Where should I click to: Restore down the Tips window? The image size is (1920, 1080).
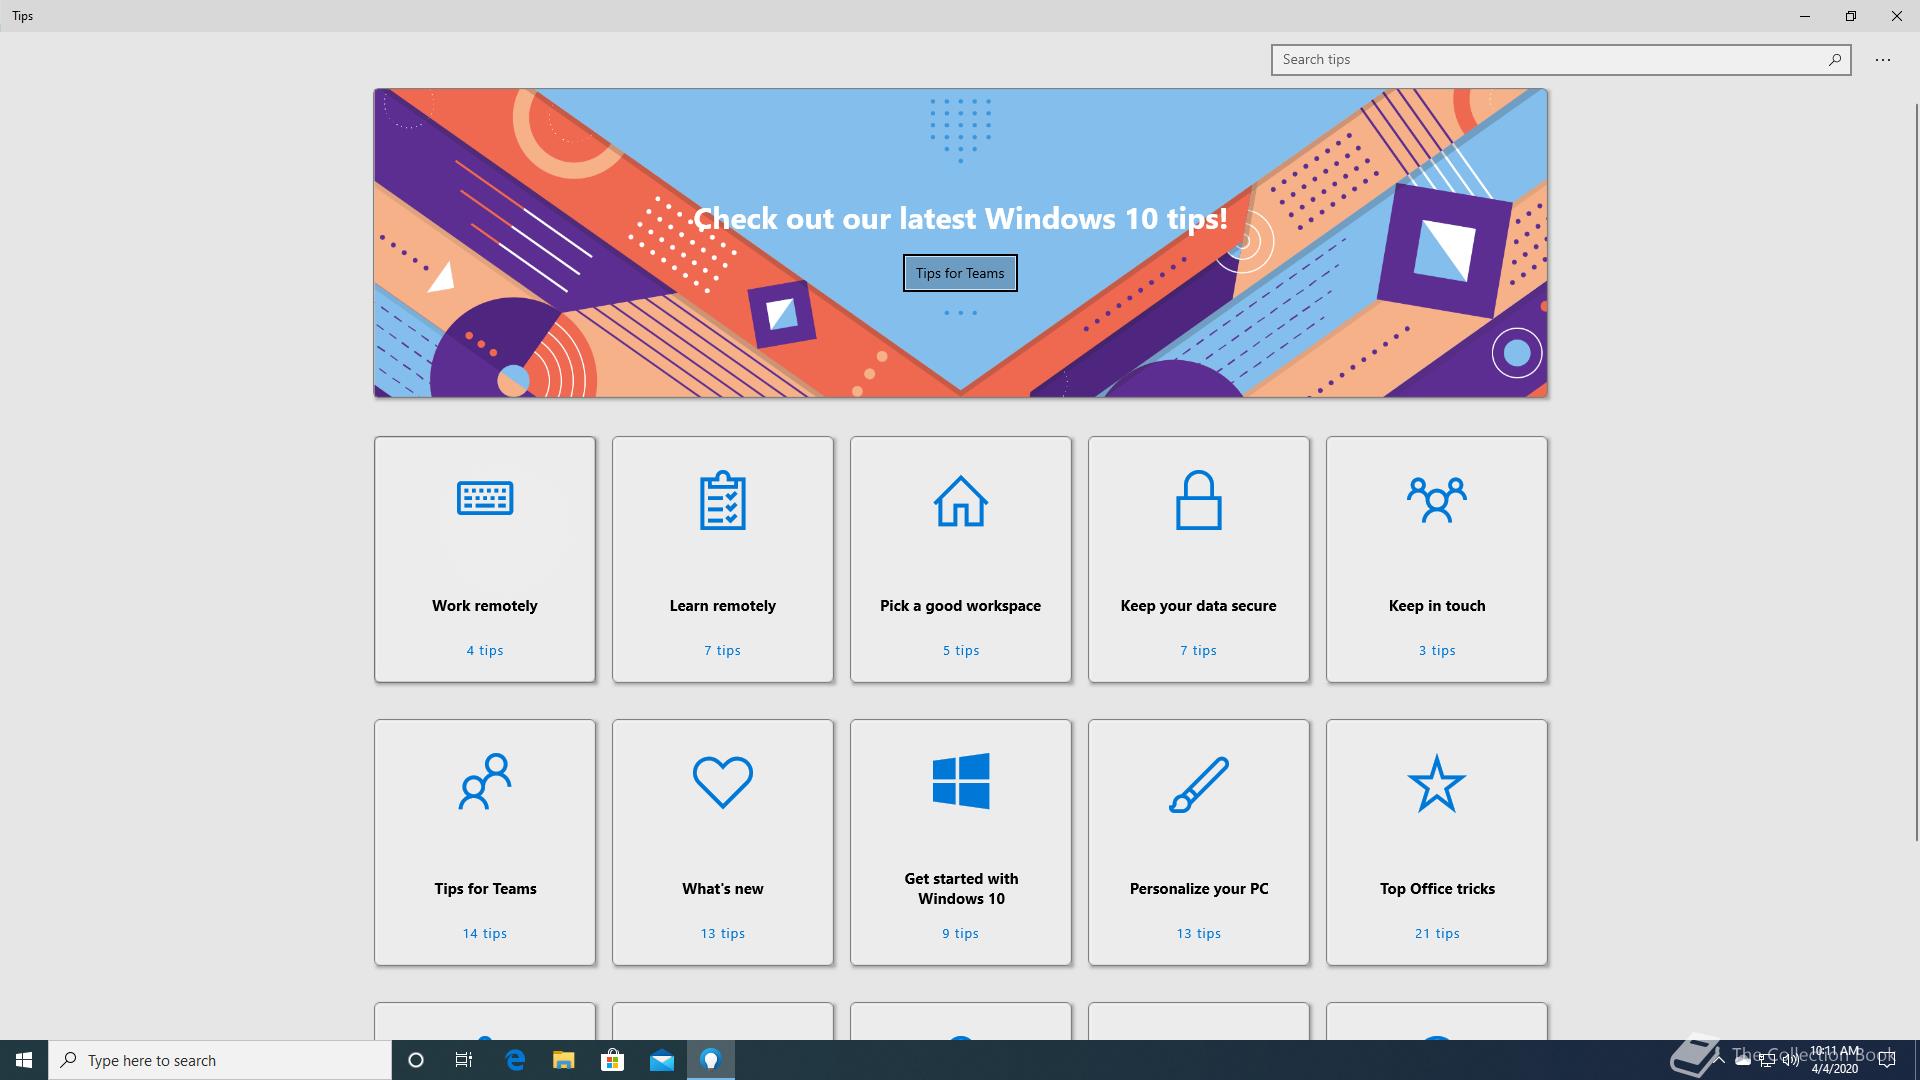(x=1851, y=16)
